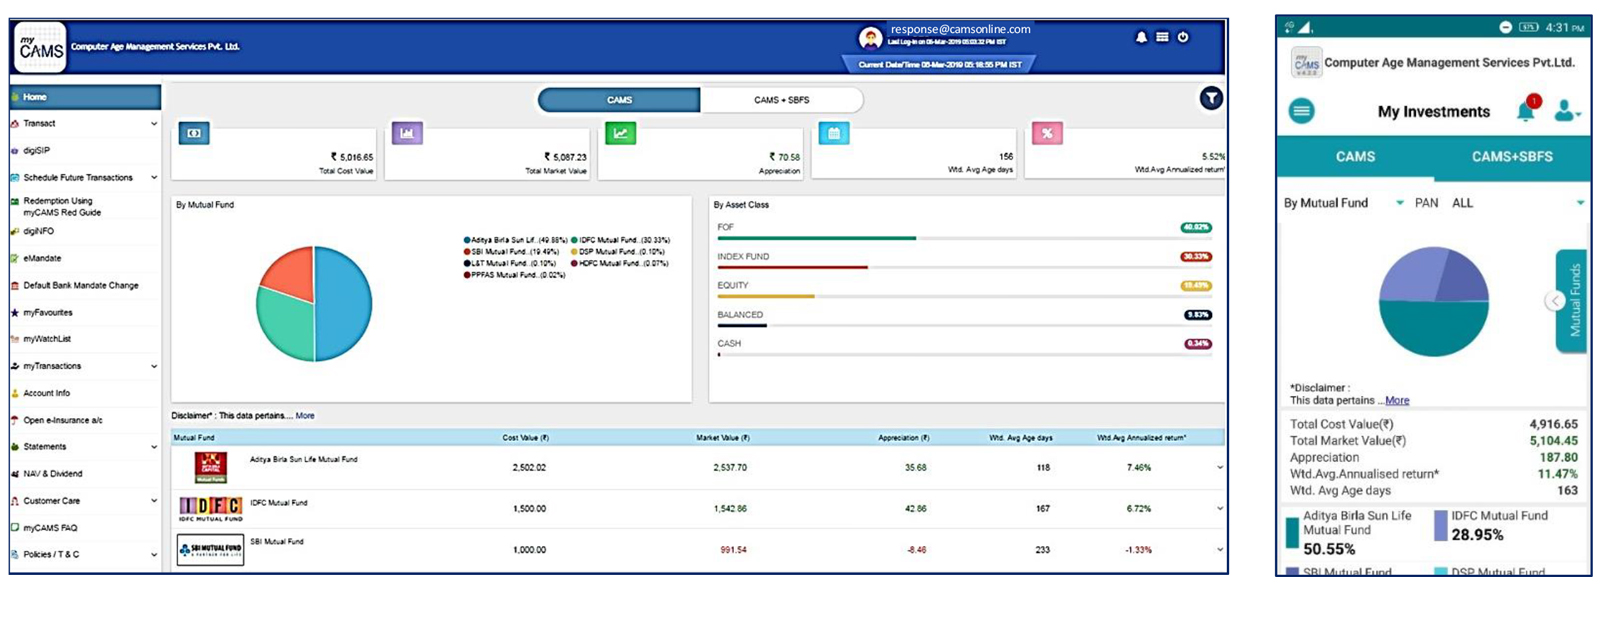Click the power logout icon
The width and height of the screenshot is (1600, 624).
1183,37
